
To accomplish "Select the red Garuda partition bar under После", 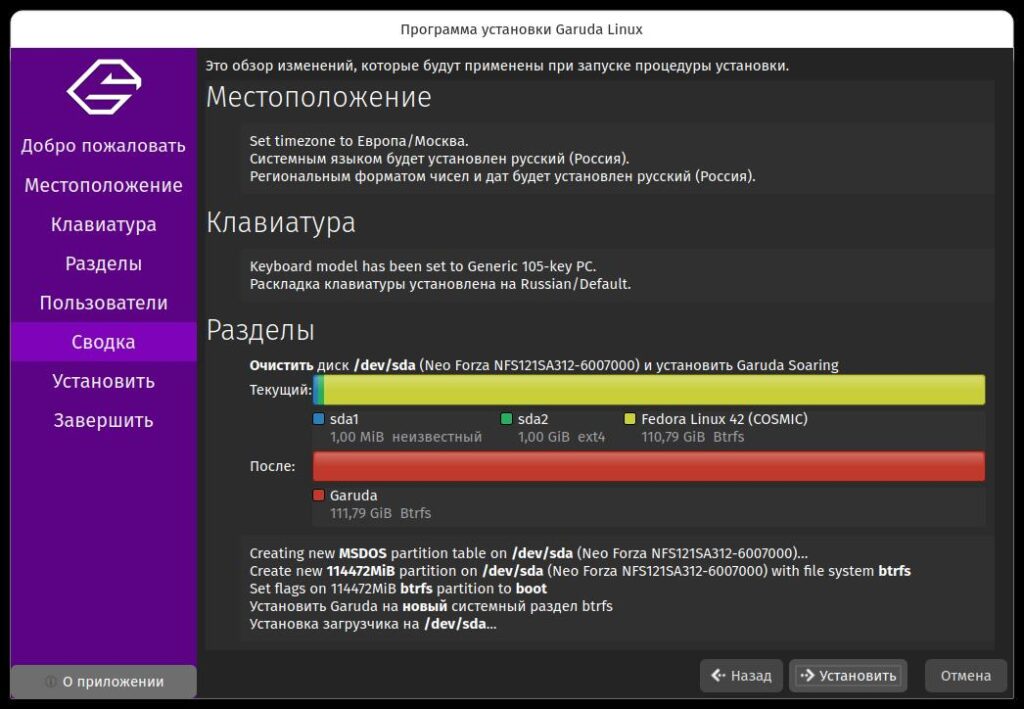I will (649, 466).
